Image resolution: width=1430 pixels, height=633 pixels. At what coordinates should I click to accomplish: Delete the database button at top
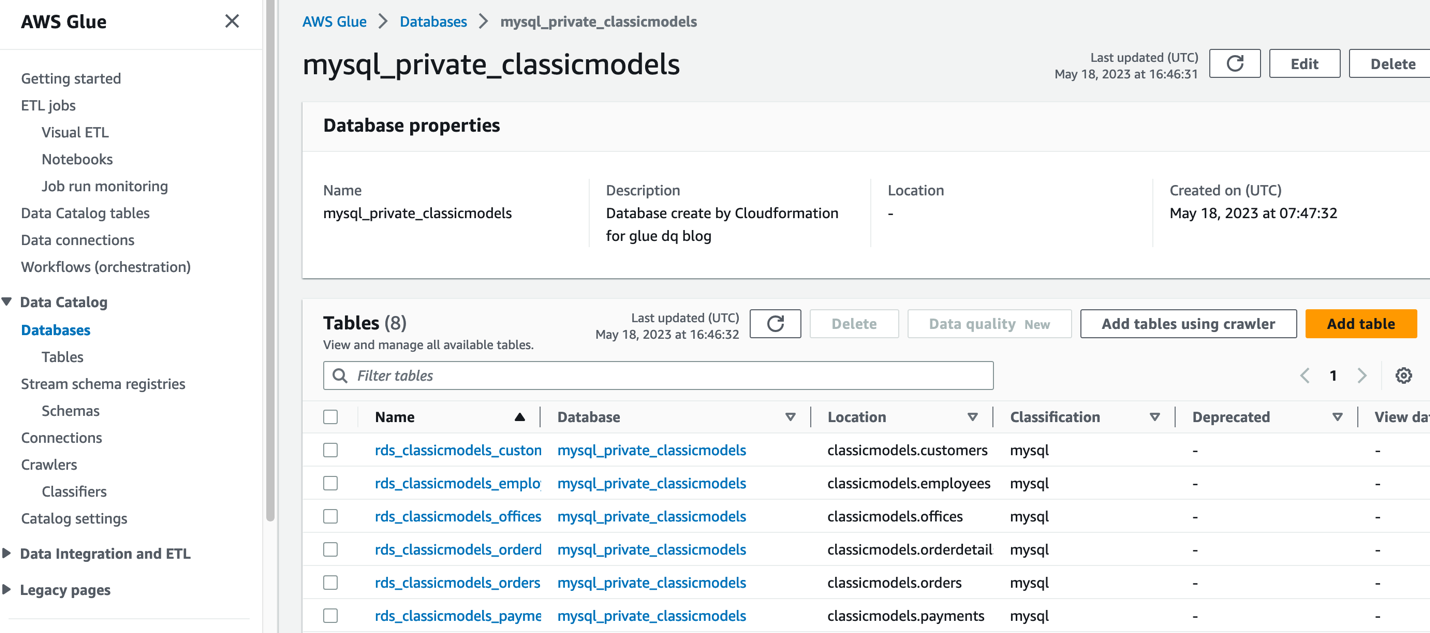(x=1392, y=64)
